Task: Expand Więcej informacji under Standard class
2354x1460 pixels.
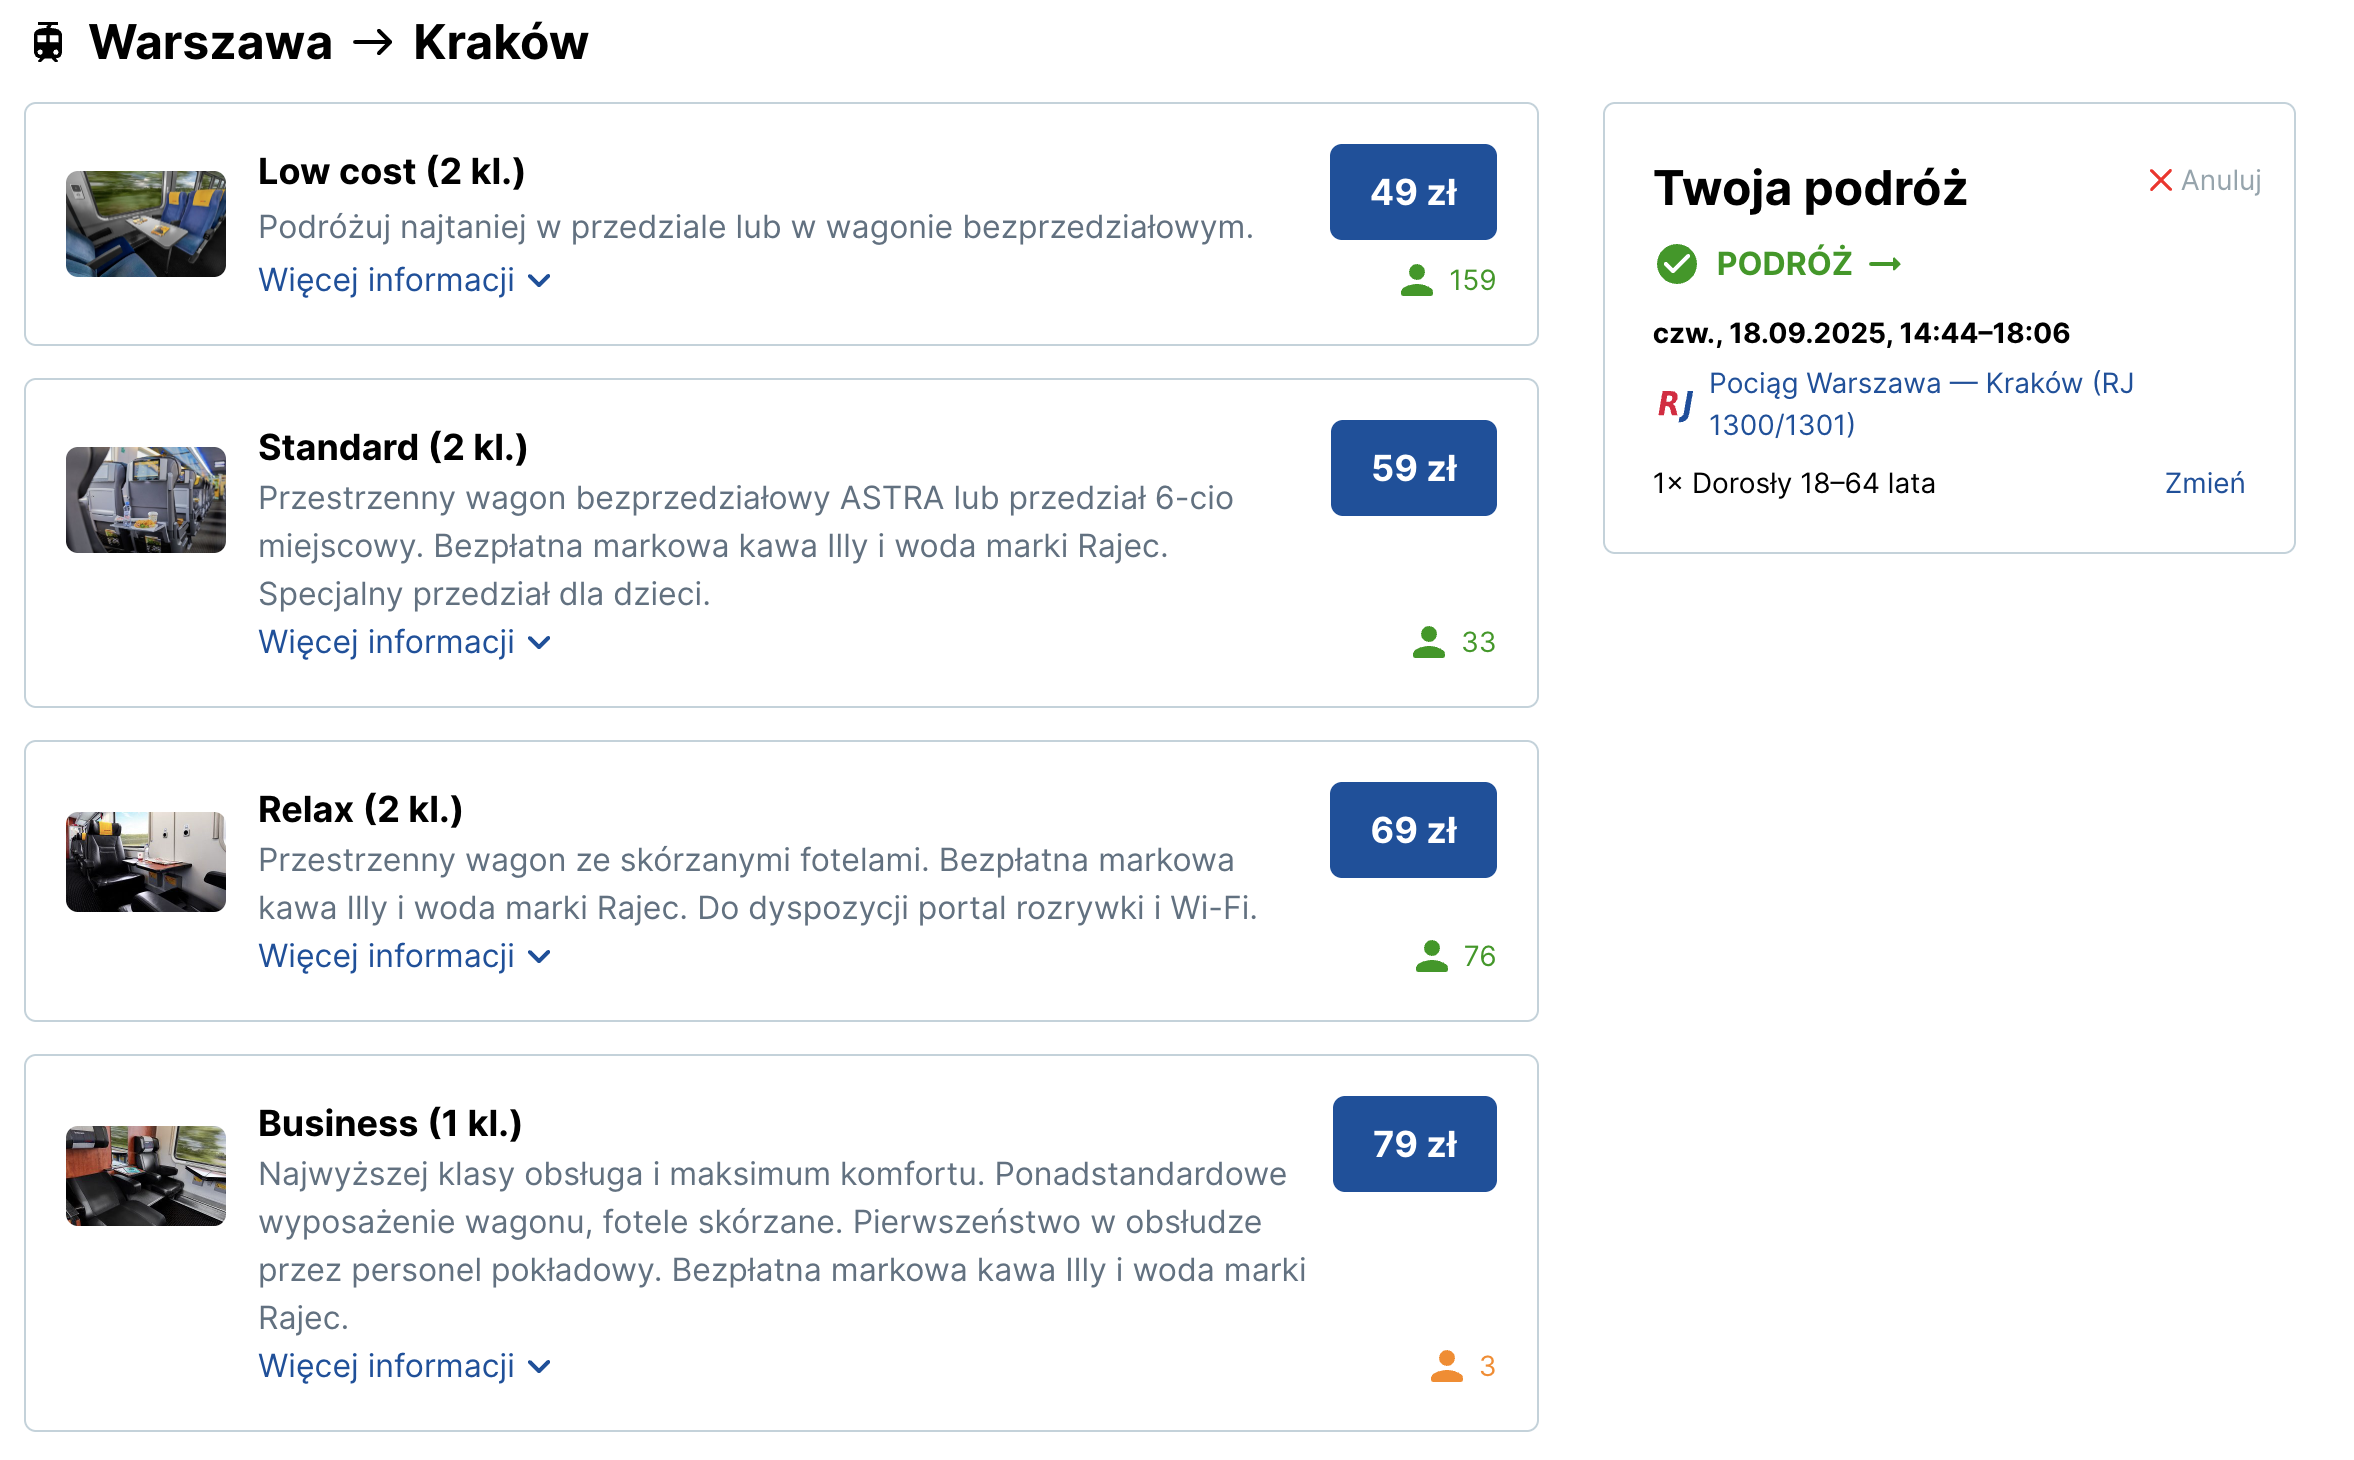Action: click(404, 642)
